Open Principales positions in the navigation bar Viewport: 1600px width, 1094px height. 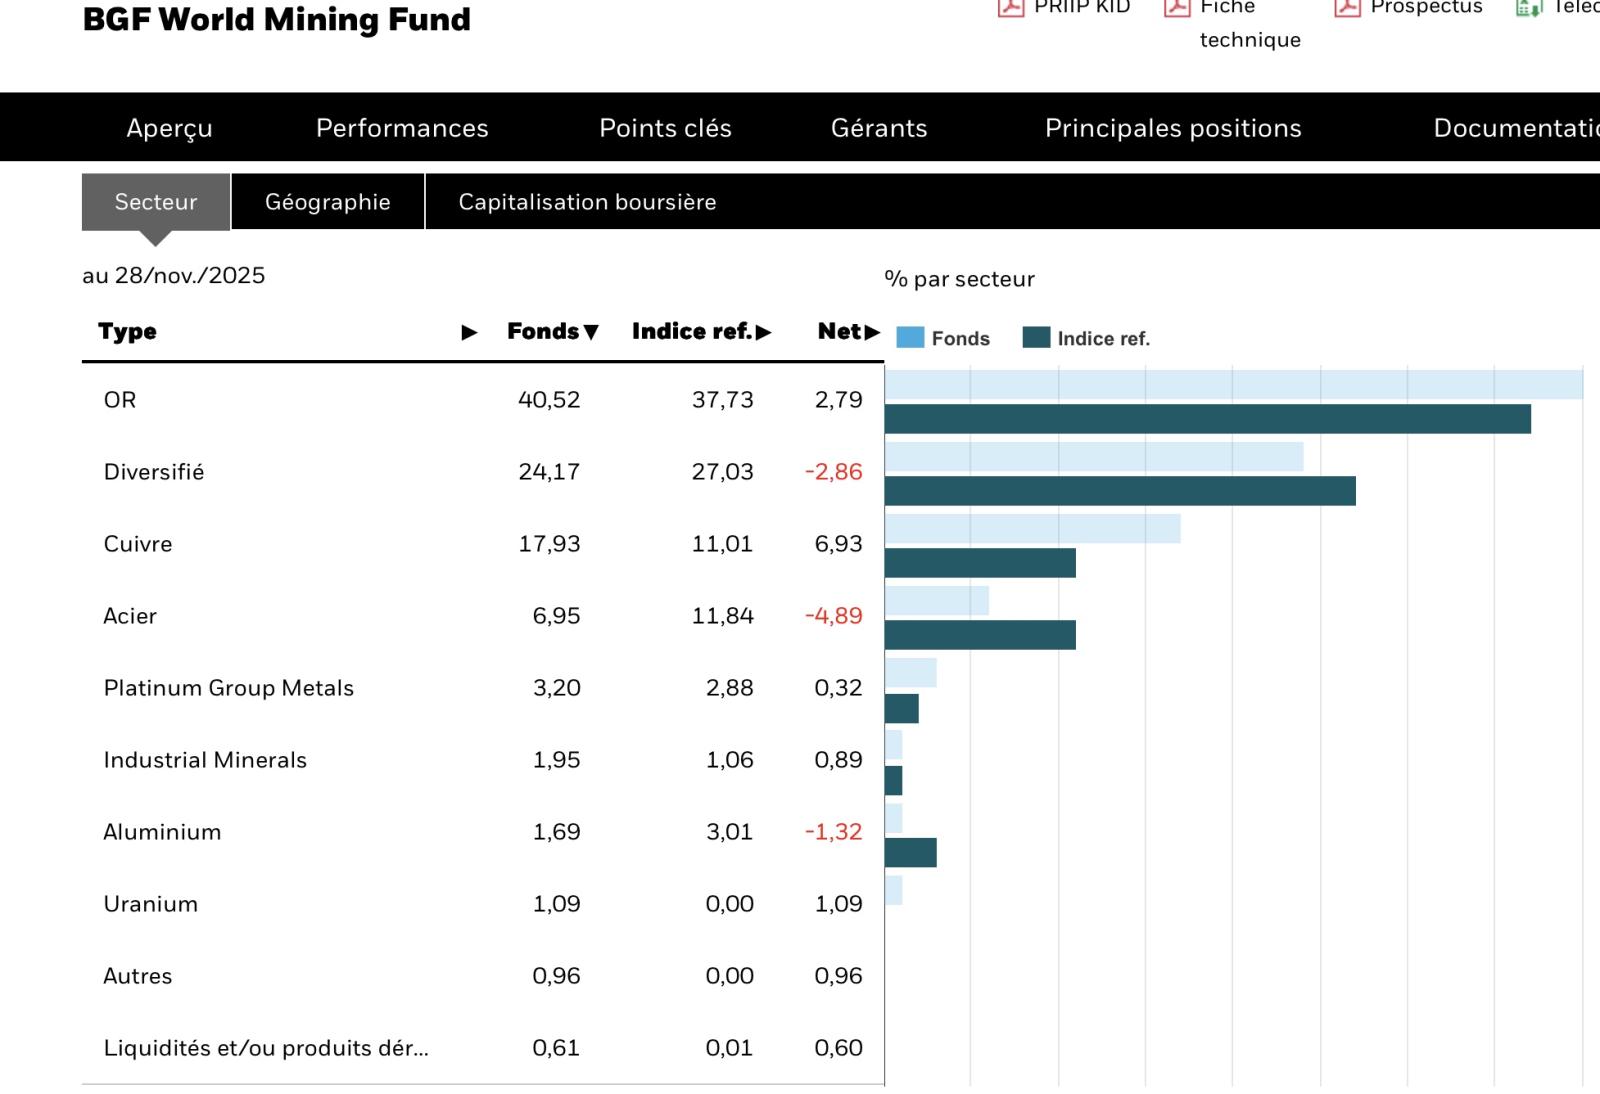[x=1173, y=128]
